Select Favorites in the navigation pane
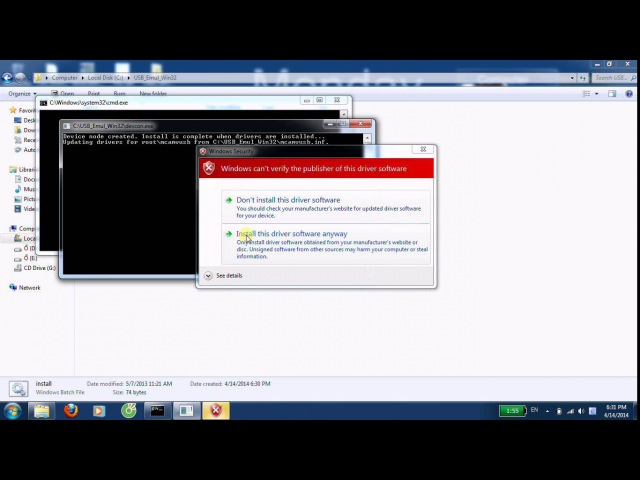 click(x=22, y=110)
